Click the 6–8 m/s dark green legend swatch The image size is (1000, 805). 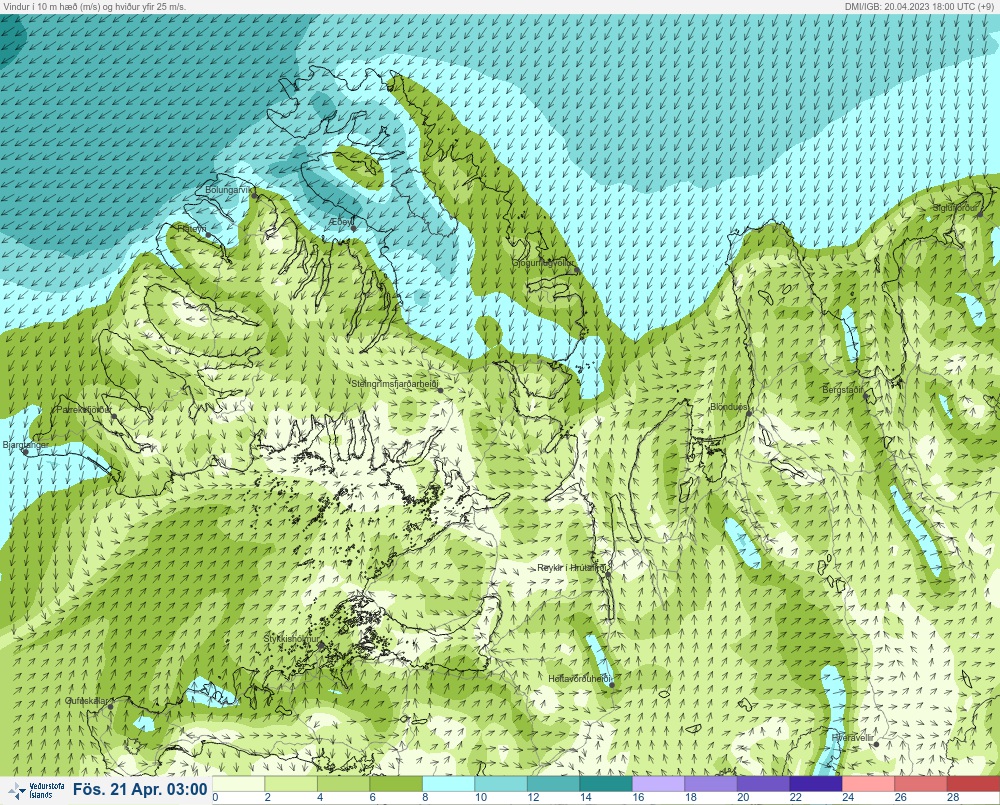396,783
